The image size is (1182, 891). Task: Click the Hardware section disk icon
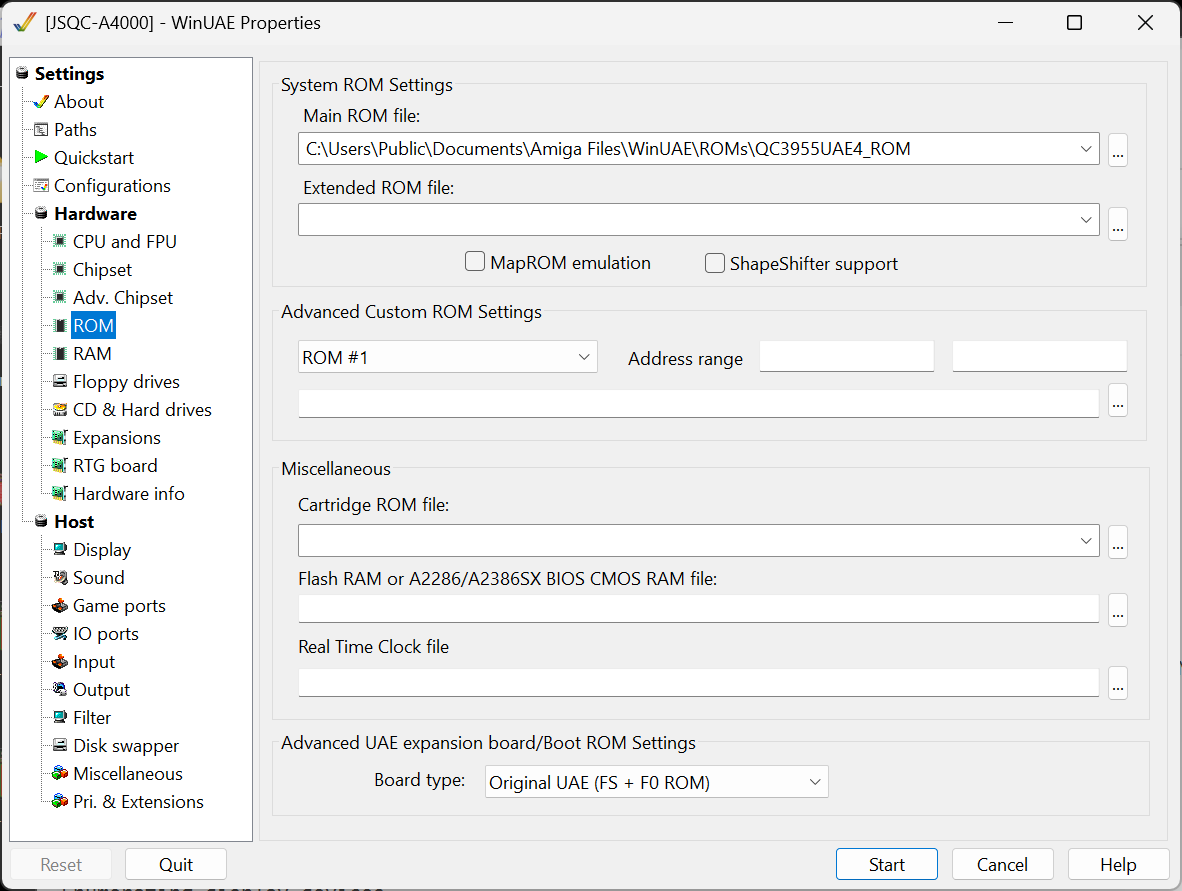[41, 213]
